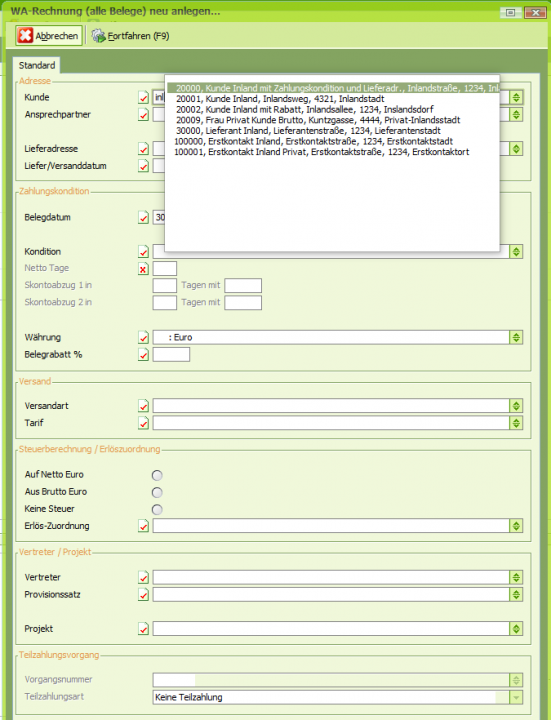Open the Kunde dropdown arrow
Image resolution: width=551 pixels, height=720 pixels.
pos(516,97)
